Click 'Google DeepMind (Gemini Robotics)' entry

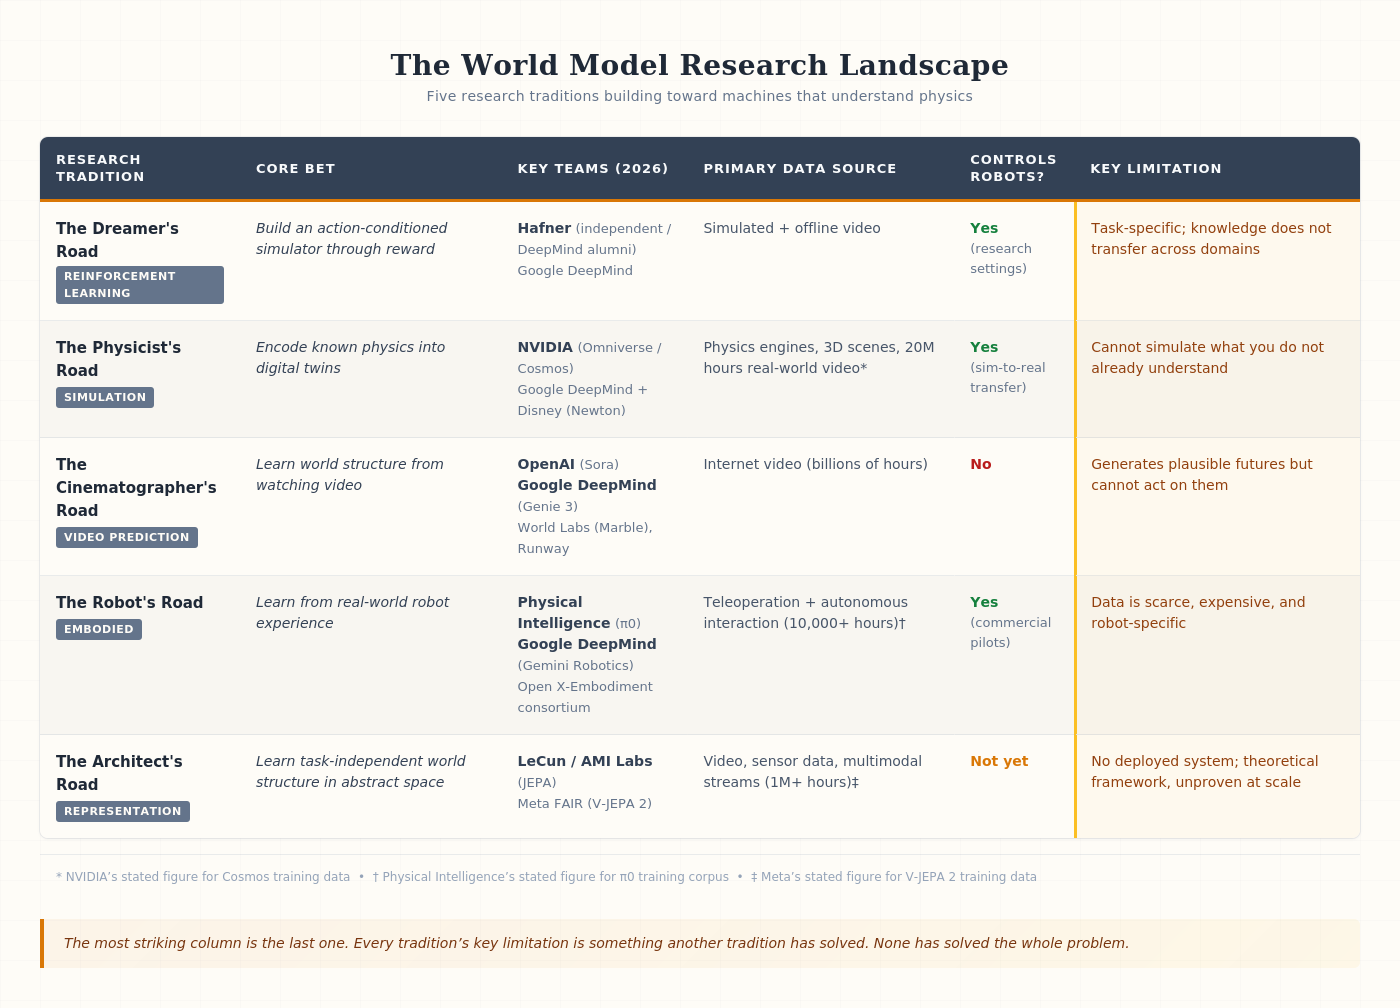pos(587,655)
